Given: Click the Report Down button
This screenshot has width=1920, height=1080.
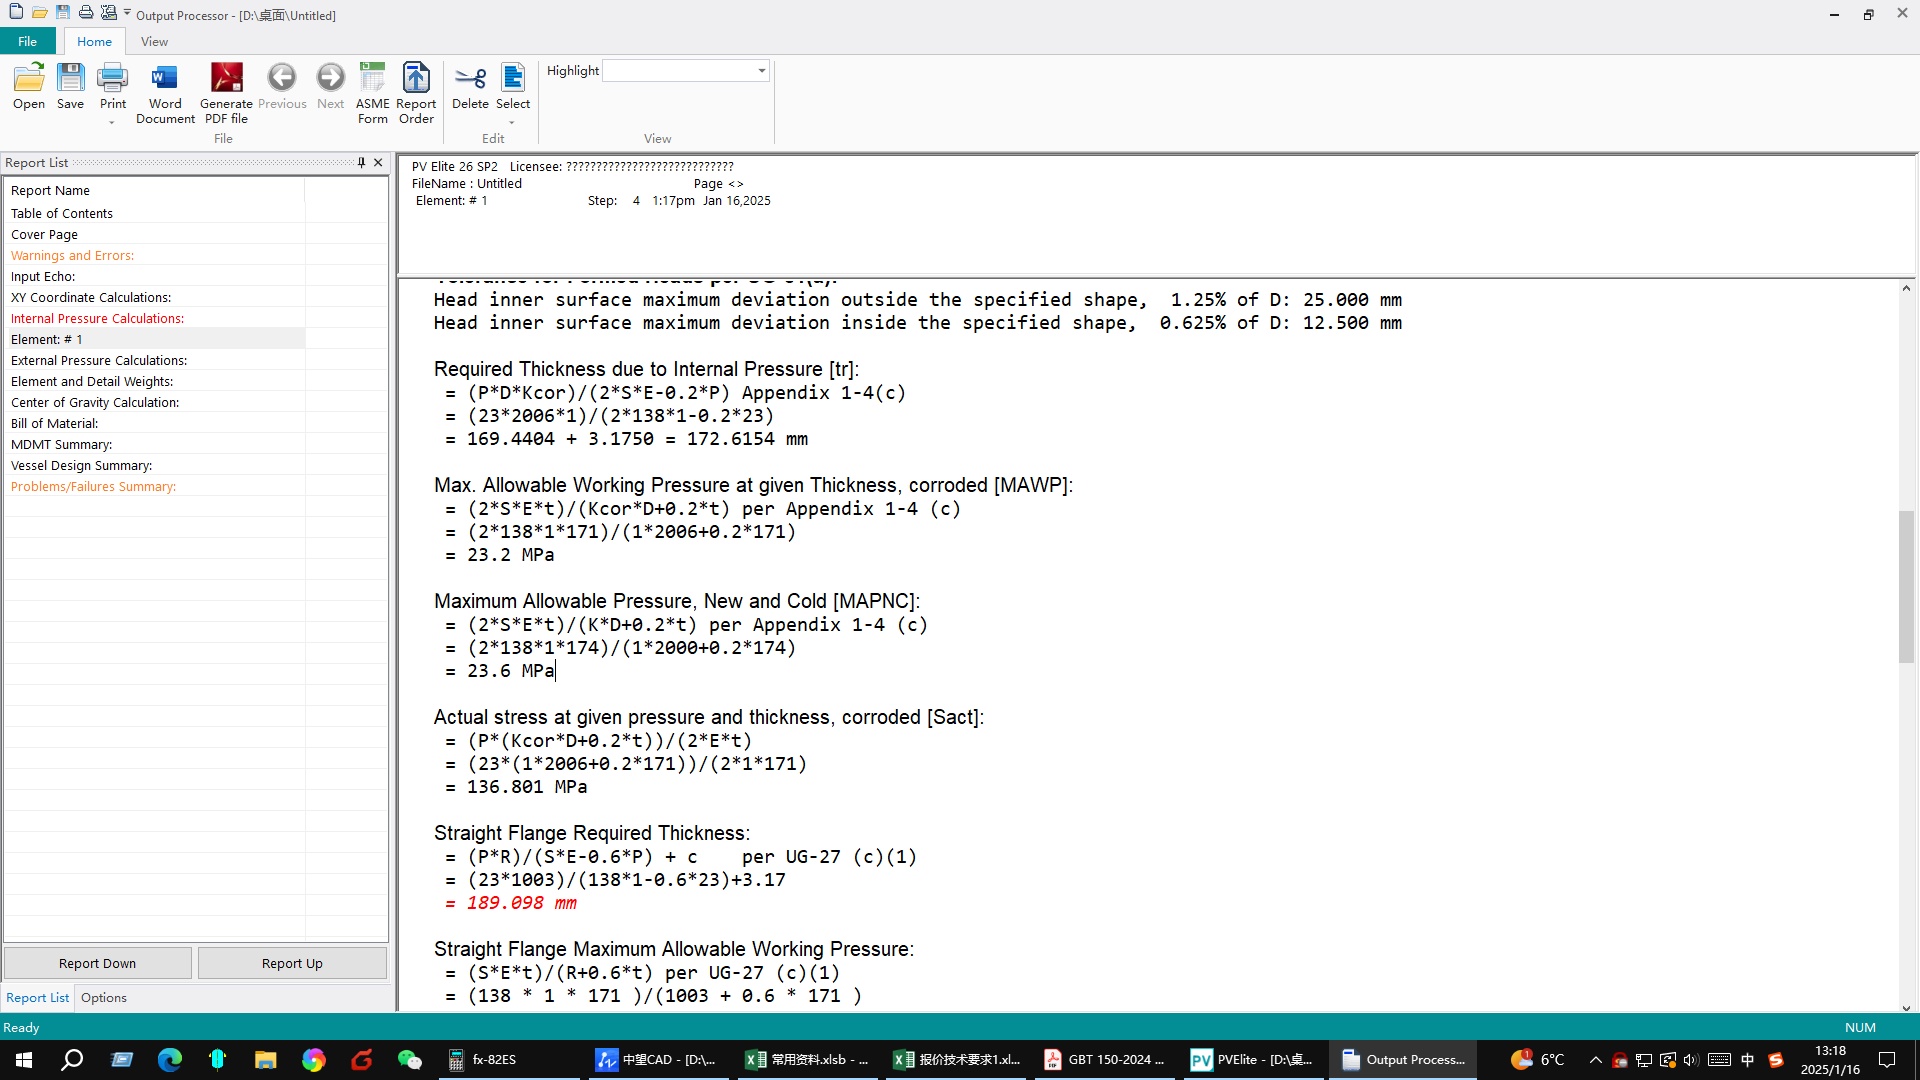Looking at the screenshot, I should click(97, 964).
